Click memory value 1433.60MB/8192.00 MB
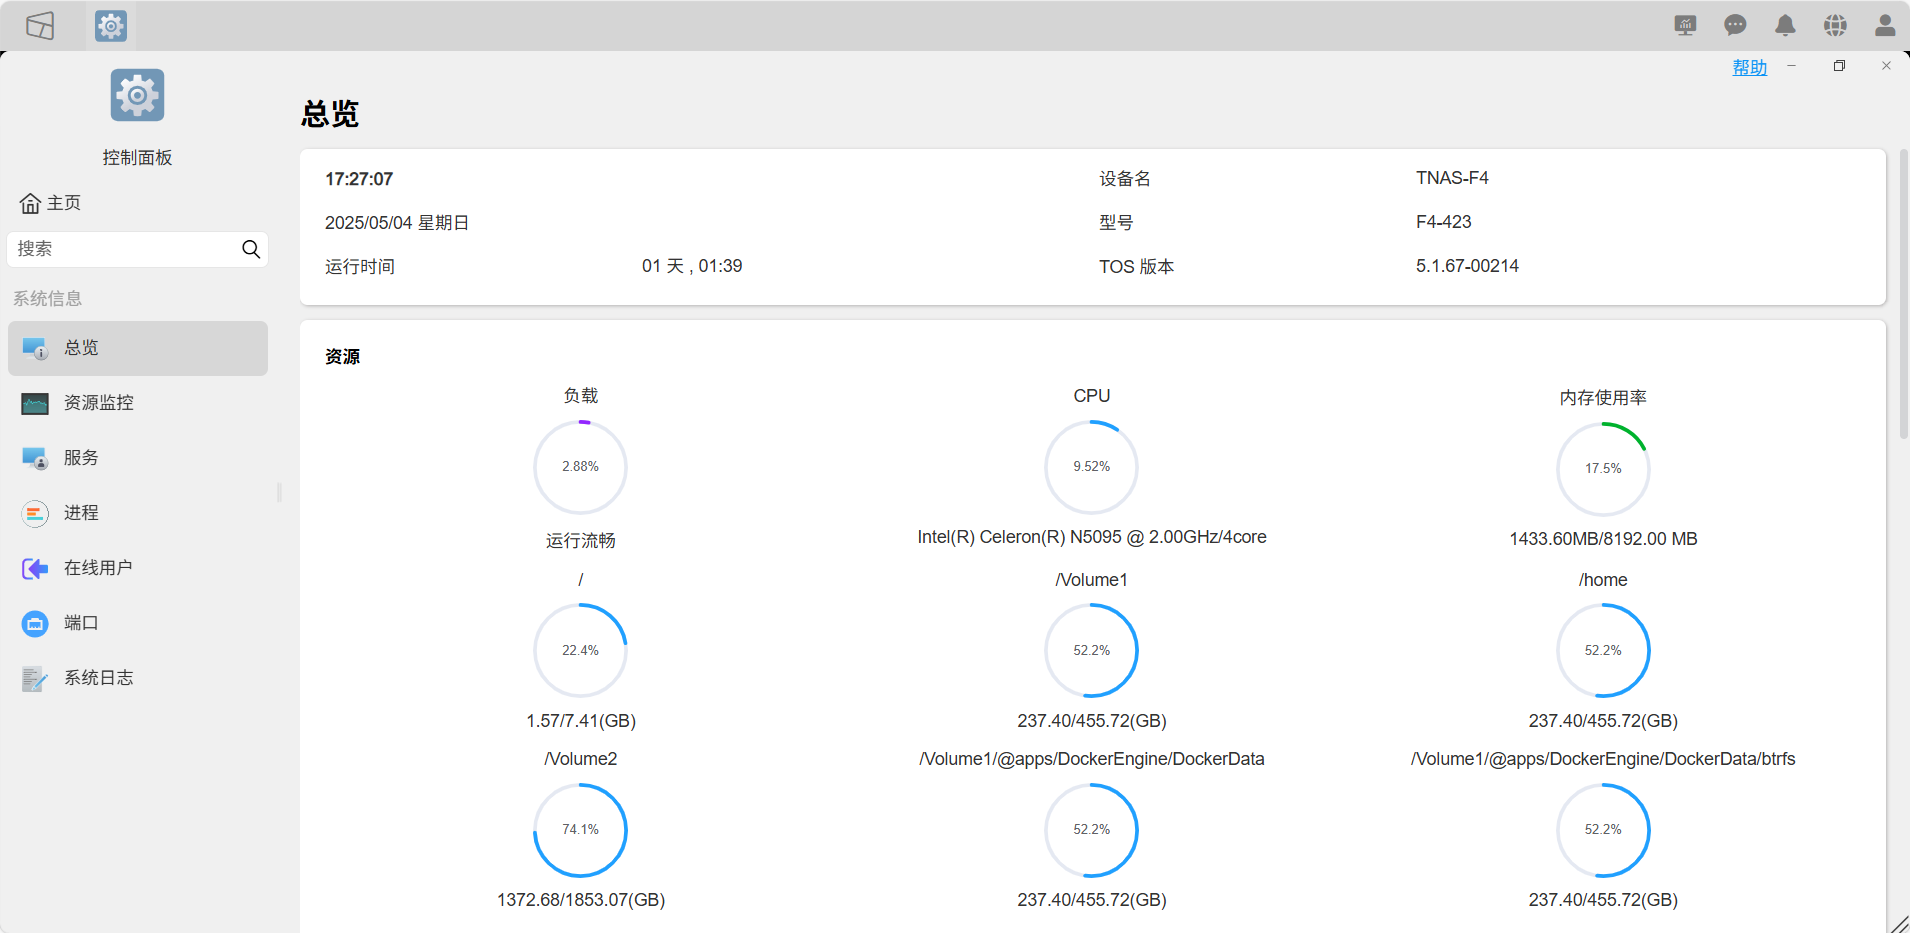This screenshot has width=1910, height=933. [x=1603, y=539]
